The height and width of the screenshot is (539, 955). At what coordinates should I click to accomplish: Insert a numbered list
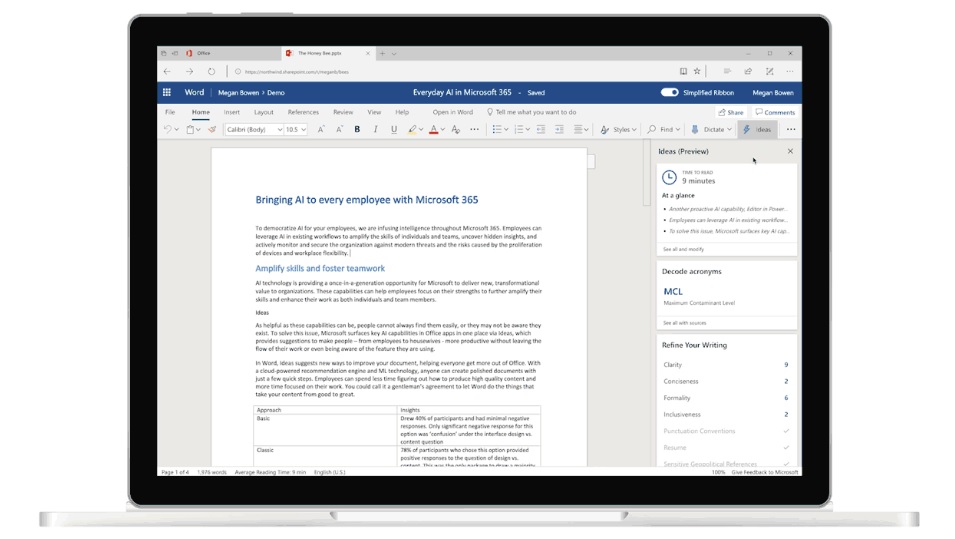pos(519,130)
